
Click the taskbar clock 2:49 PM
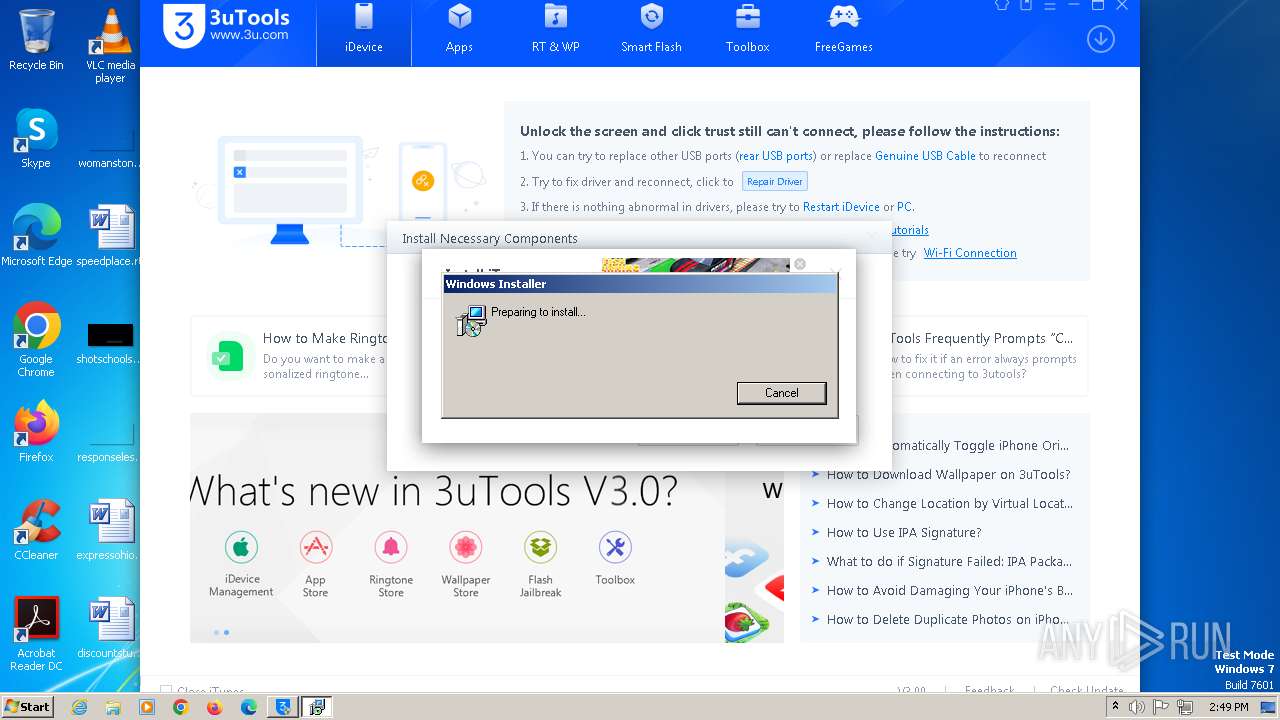1229,707
